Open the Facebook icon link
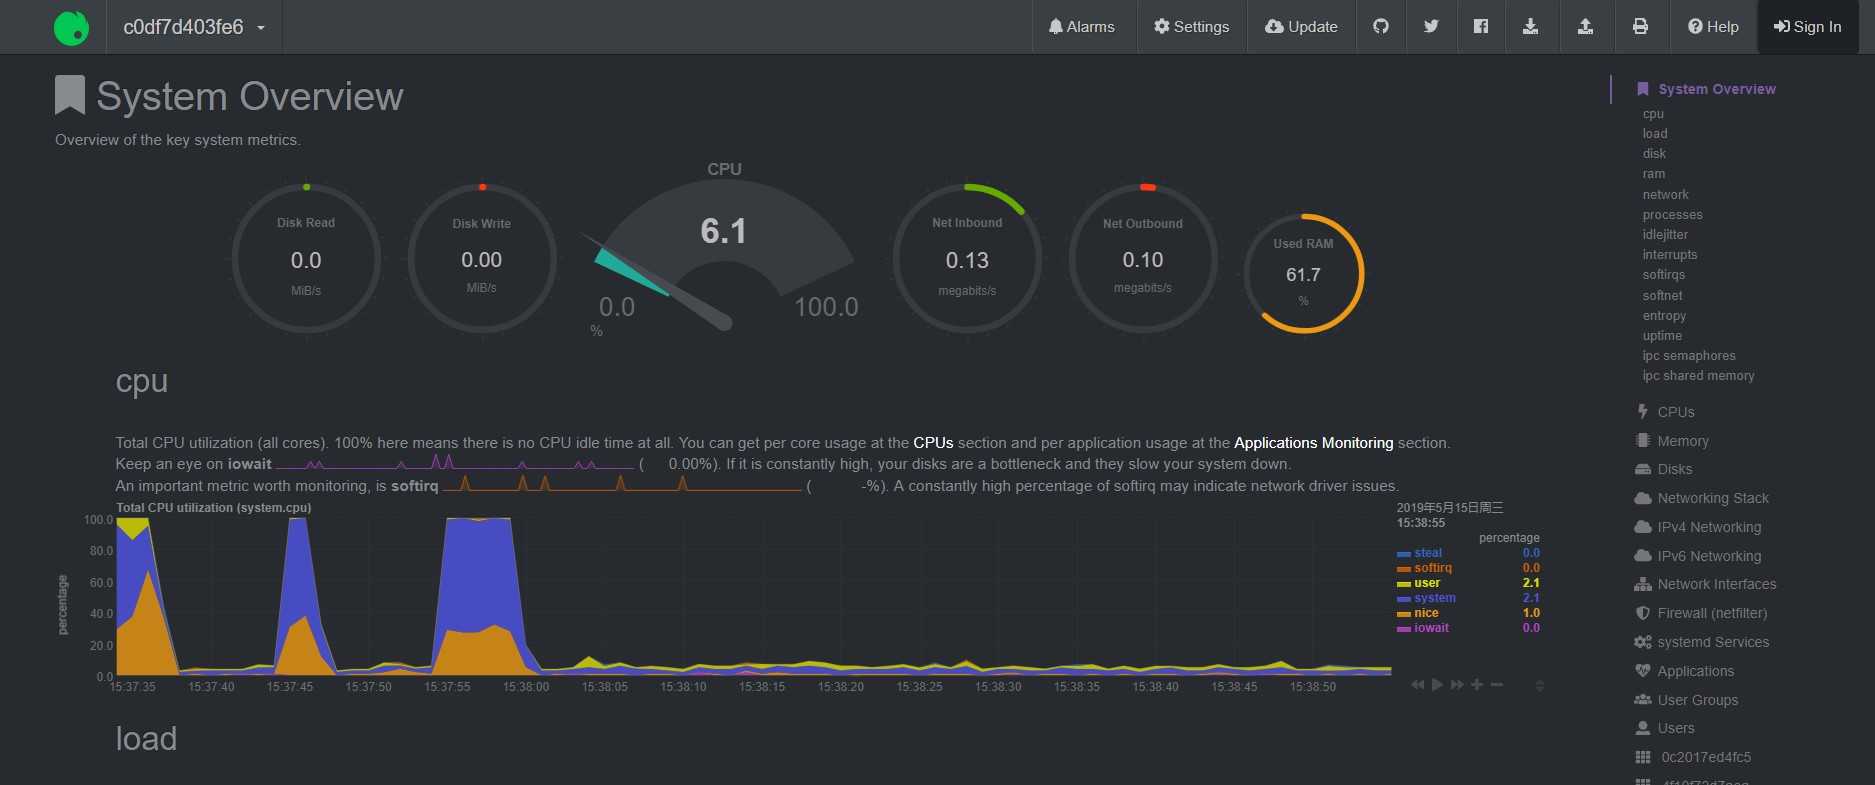Viewport: 1875px width, 785px height. pyautogui.click(x=1481, y=27)
